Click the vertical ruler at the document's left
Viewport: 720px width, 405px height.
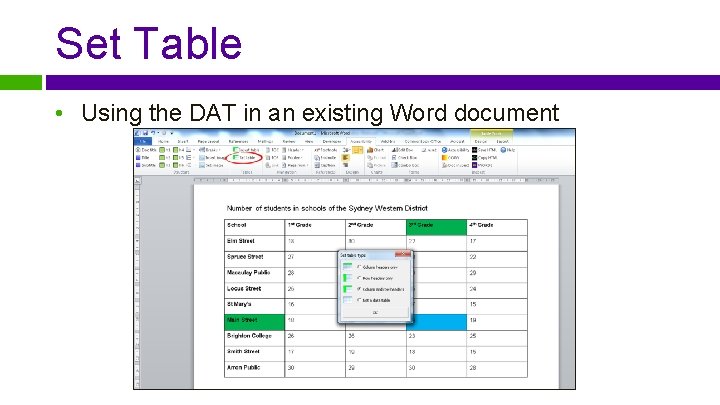(137, 285)
